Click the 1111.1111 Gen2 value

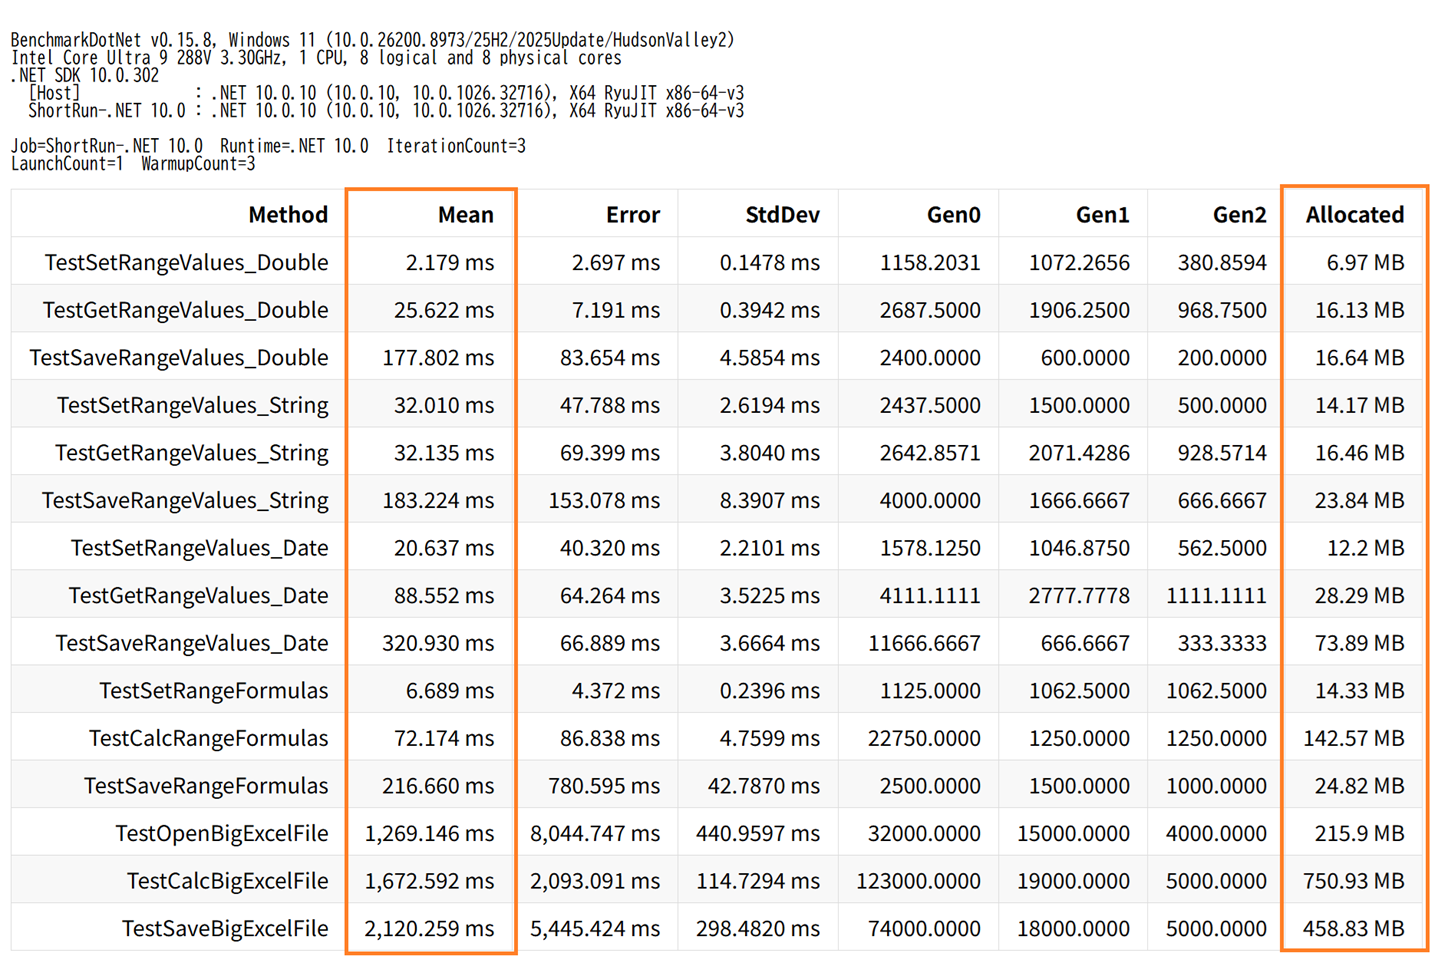(x=1216, y=595)
